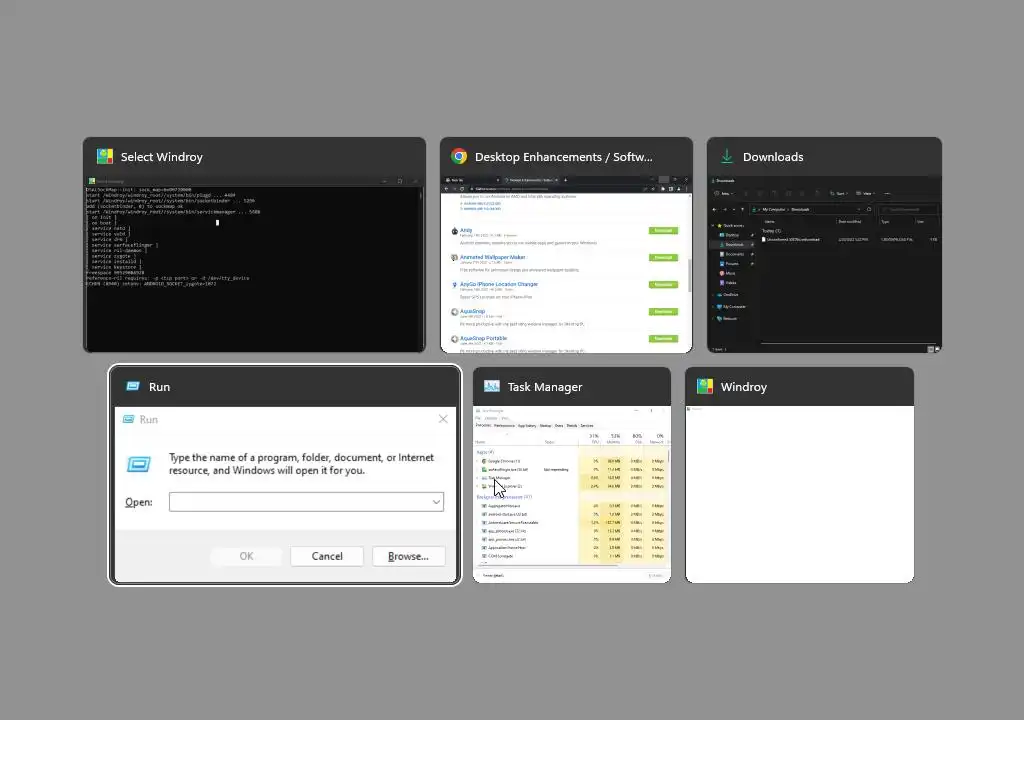
Task: Click Download next to Animated Wallpaper Maker
Action: pos(663,257)
